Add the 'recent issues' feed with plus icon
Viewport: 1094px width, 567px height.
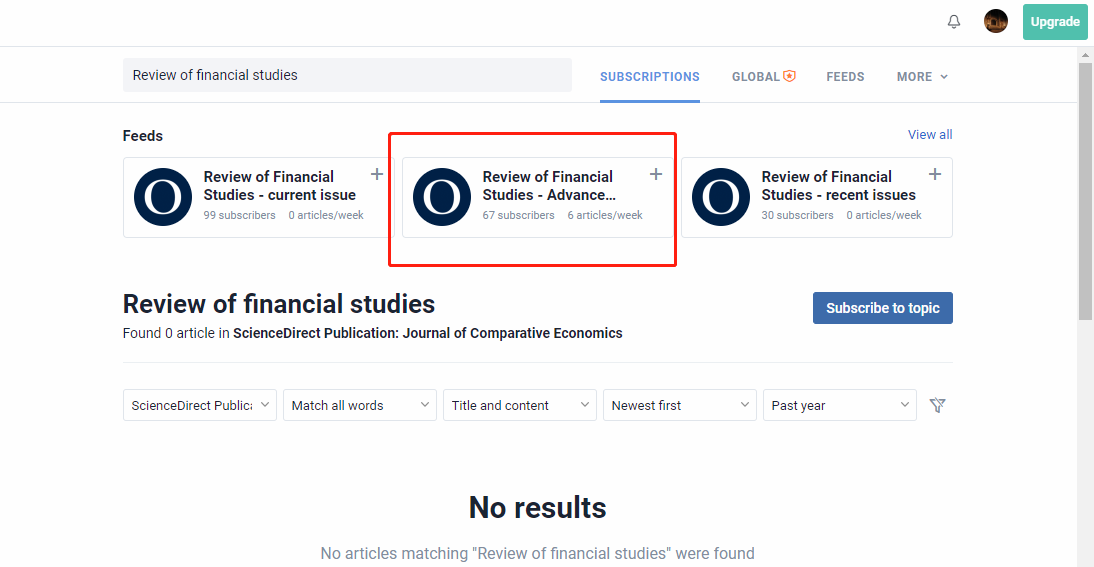[935, 175]
